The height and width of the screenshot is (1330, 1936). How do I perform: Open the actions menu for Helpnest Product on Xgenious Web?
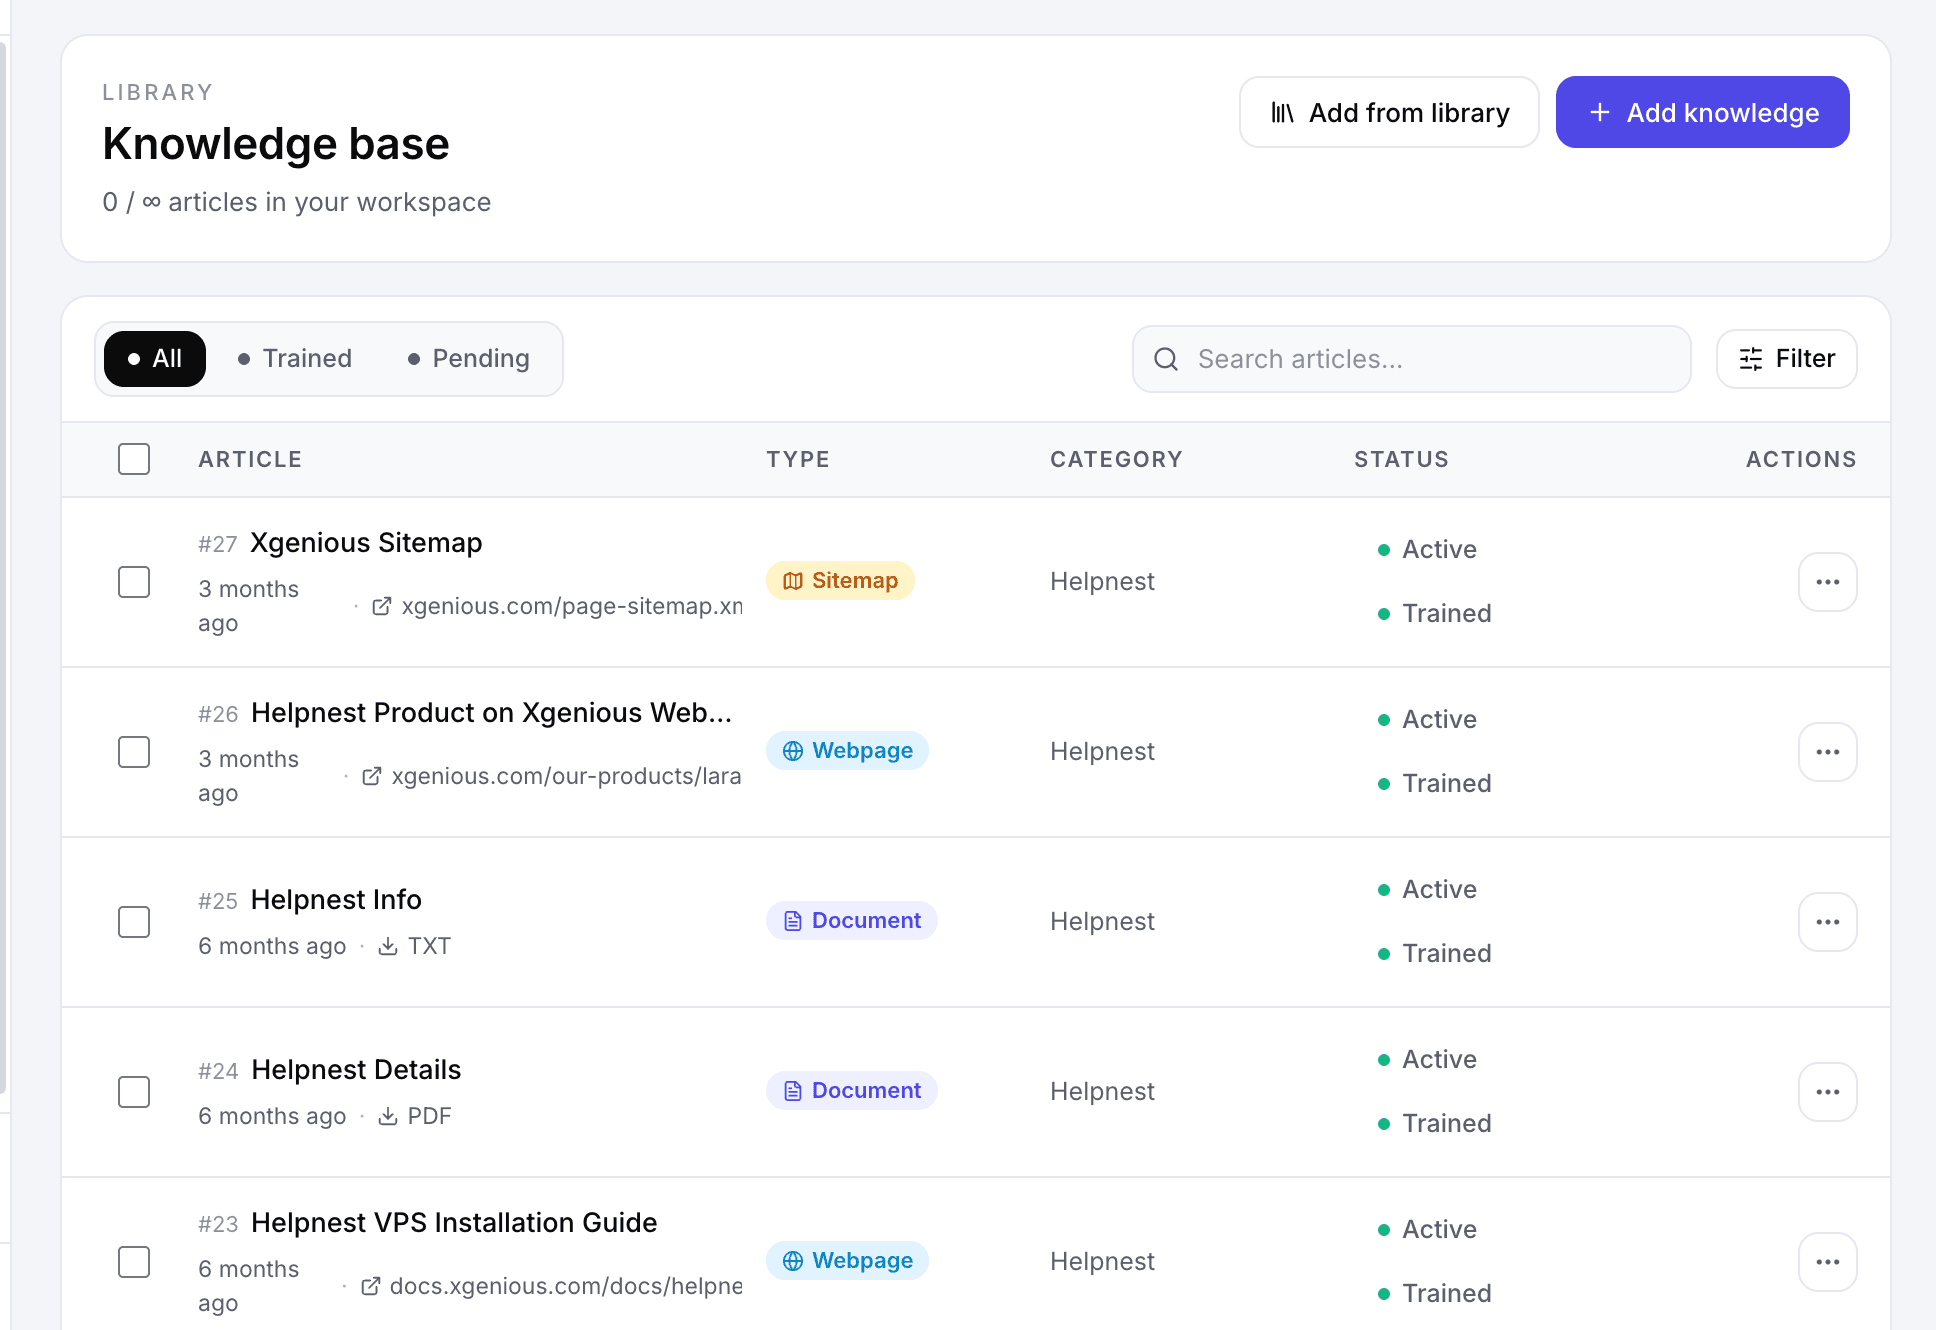tap(1828, 752)
